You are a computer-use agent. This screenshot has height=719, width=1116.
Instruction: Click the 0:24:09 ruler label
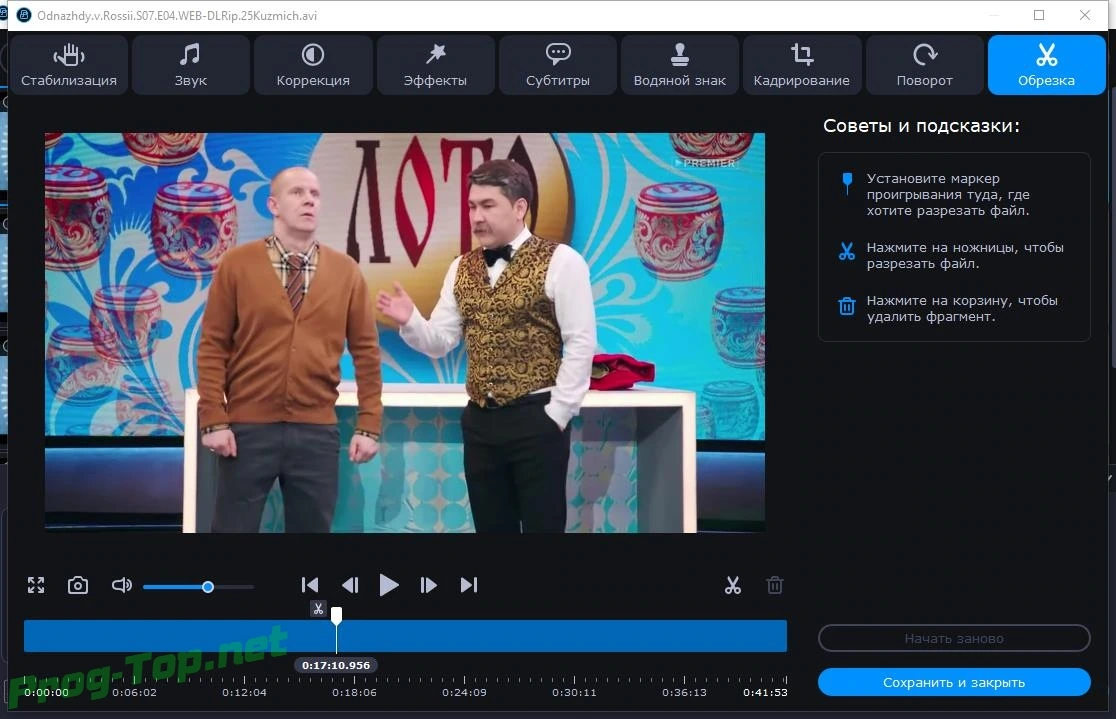click(x=464, y=692)
